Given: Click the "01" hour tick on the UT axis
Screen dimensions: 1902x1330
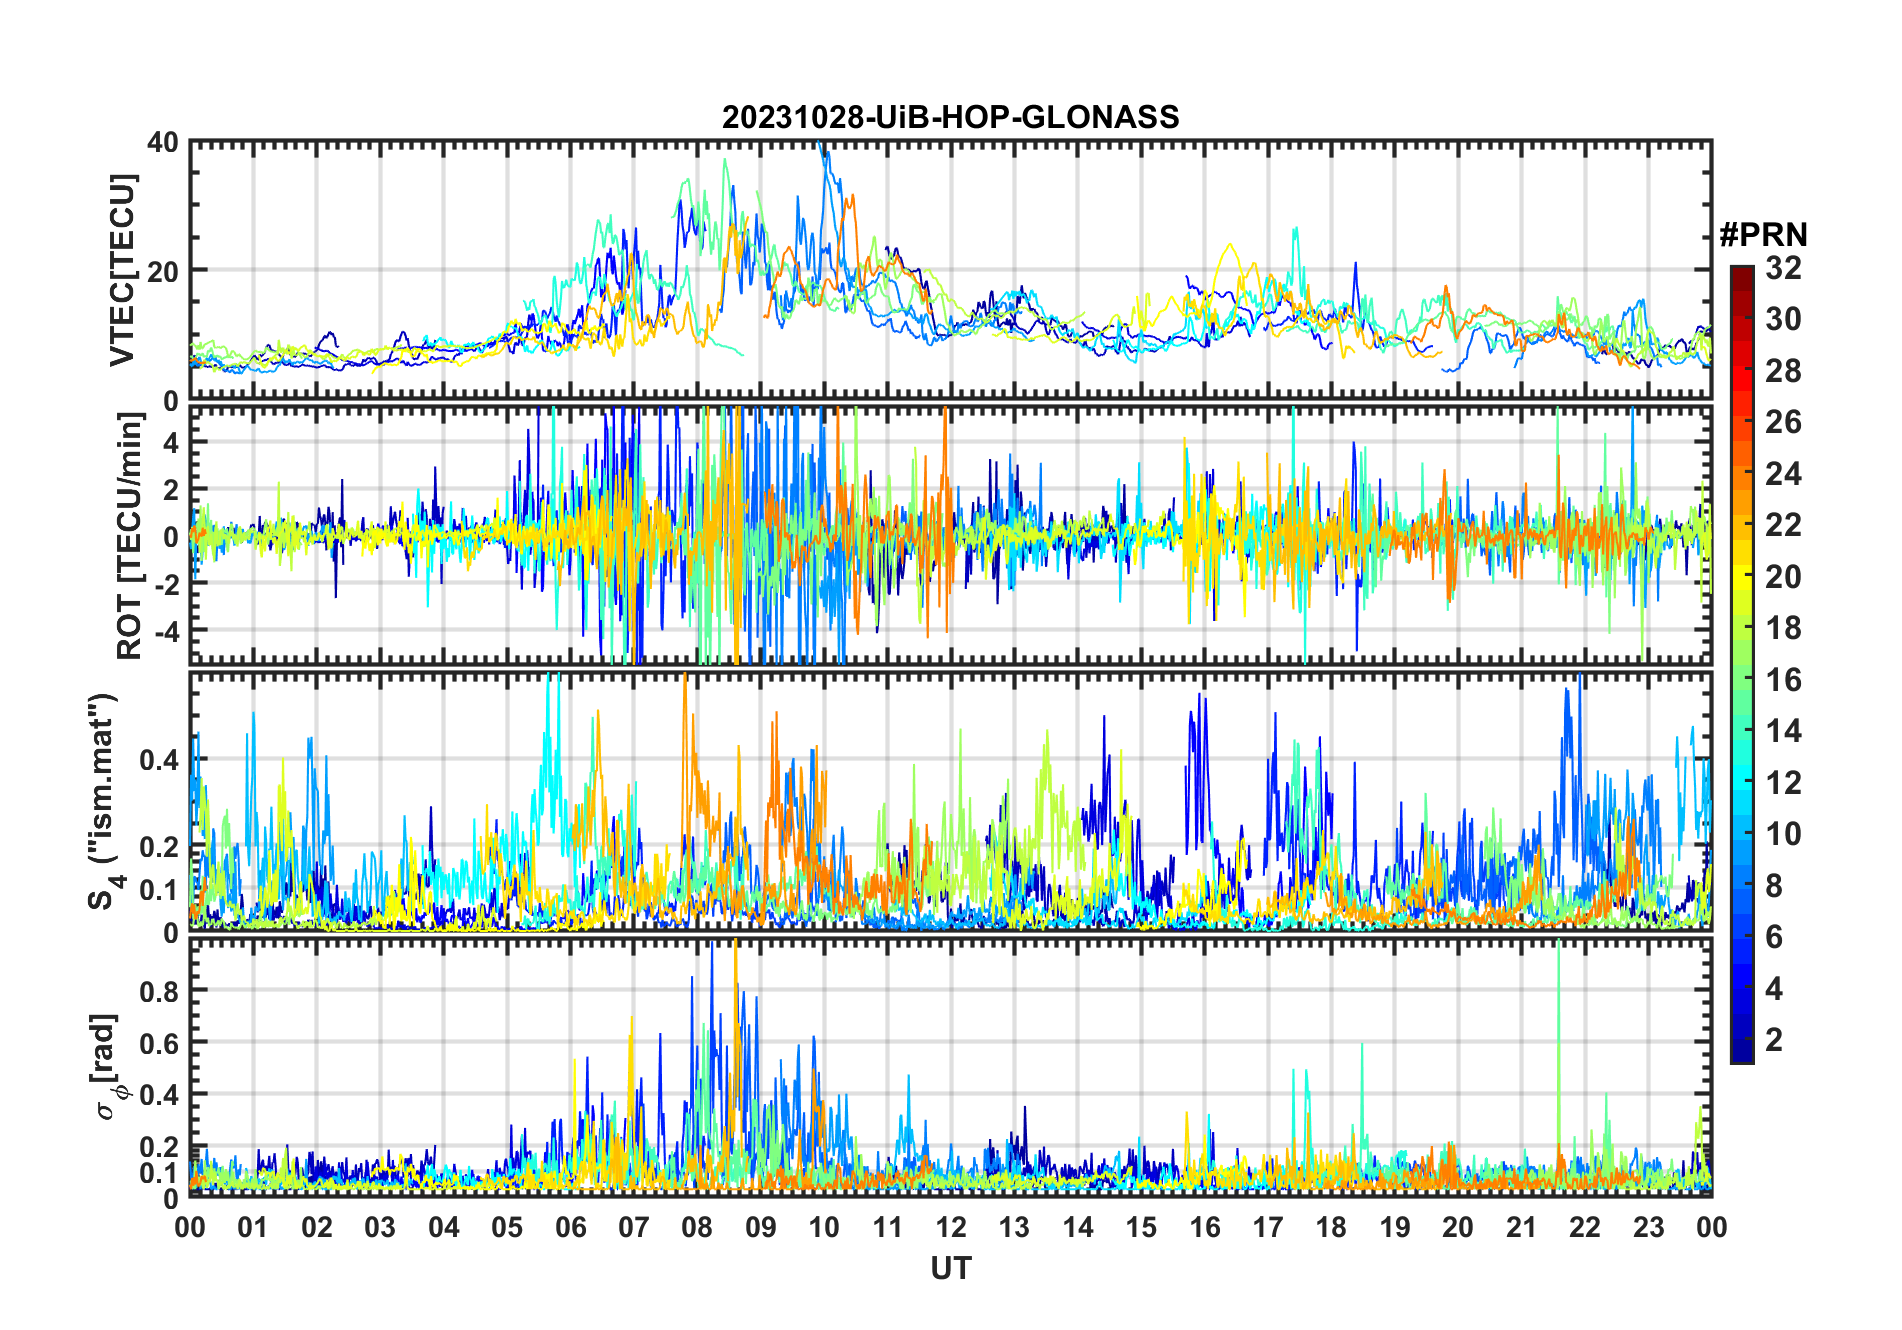Looking at the screenshot, I should pyautogui.click(x=253, y=1228).
